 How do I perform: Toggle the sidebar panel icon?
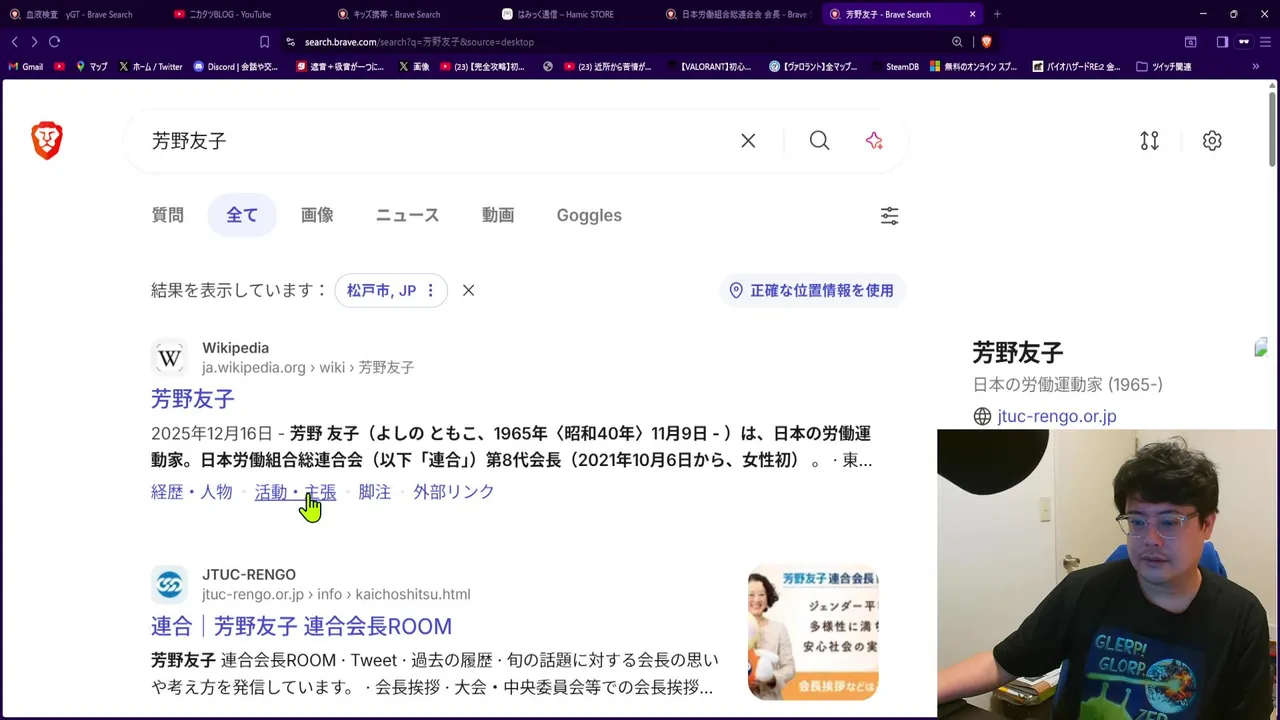click(x=1222, y=42)
